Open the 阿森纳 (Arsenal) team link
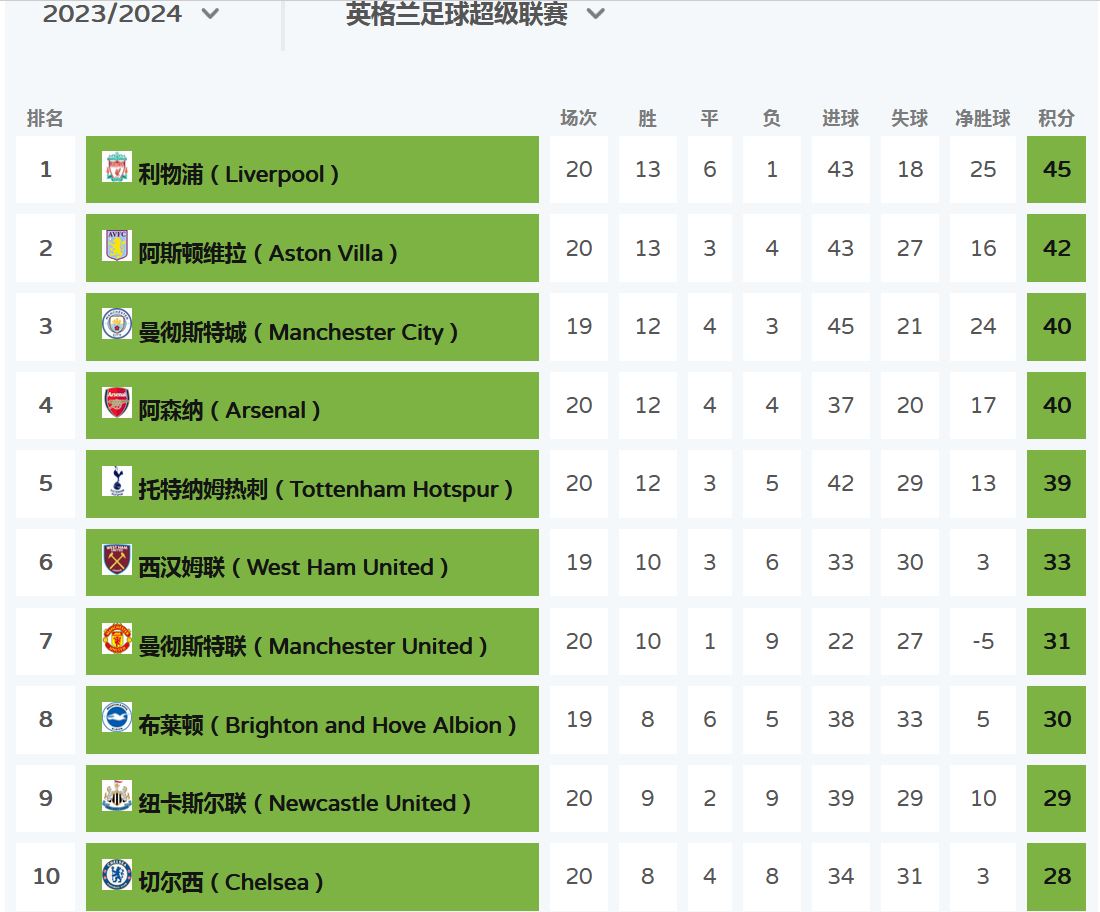Screen dimensions: 1100x912 pos(229,410)
